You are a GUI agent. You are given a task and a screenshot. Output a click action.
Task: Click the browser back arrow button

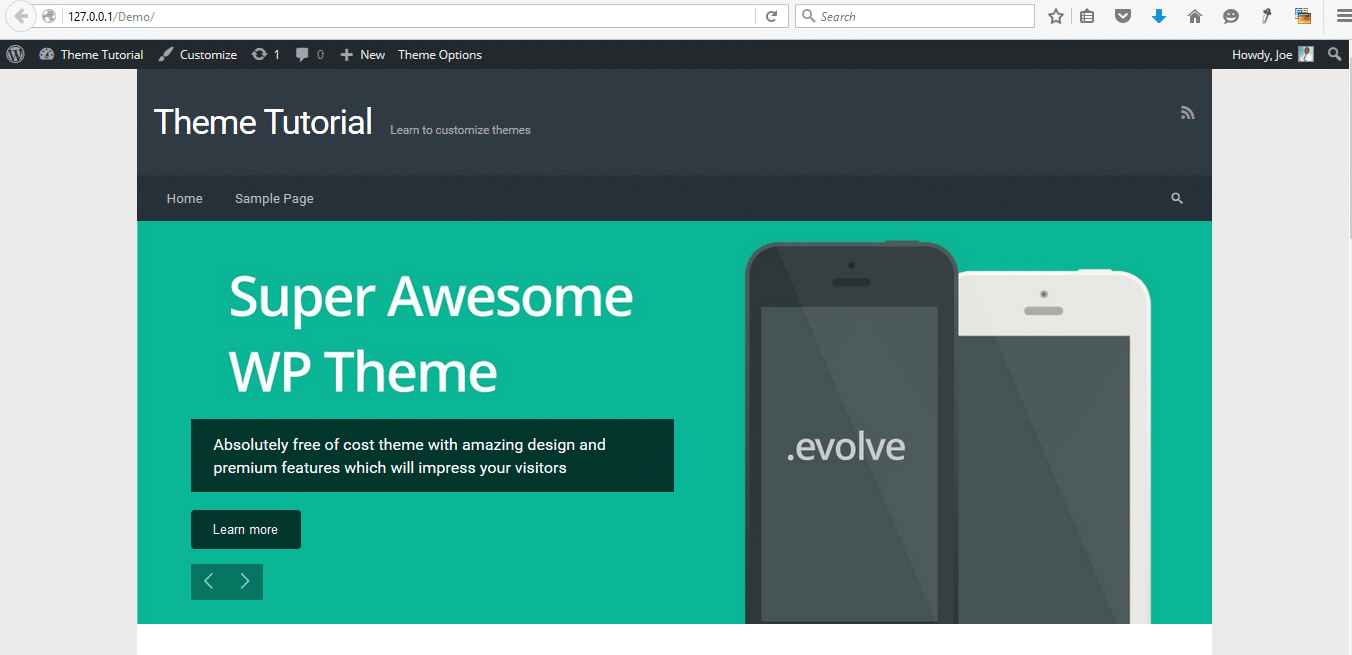pyautogui.click(x=20, y=16)
